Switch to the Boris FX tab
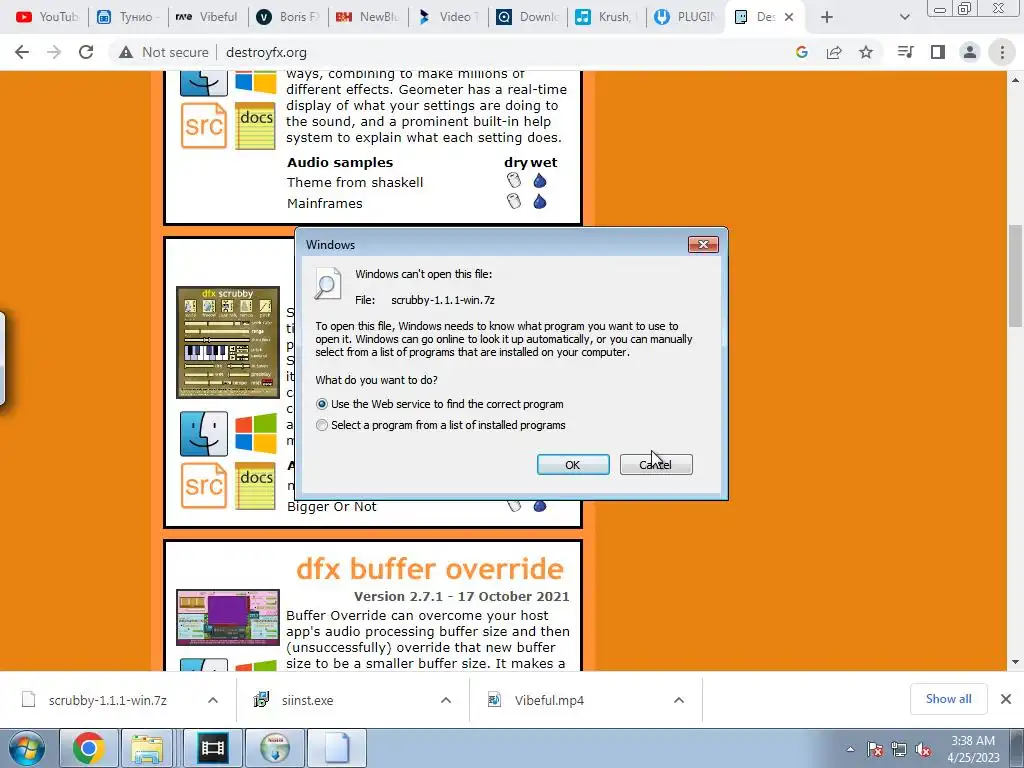Image resolution: width=1024 pixels, height=768 pixels. tap(288, 17)
